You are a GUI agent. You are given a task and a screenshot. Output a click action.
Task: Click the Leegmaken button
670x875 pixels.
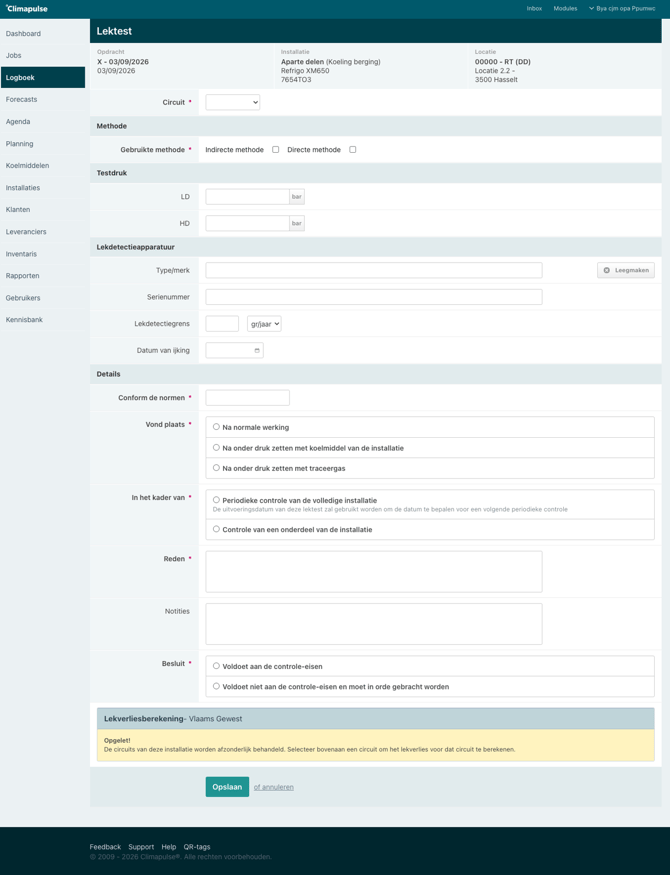626,270
